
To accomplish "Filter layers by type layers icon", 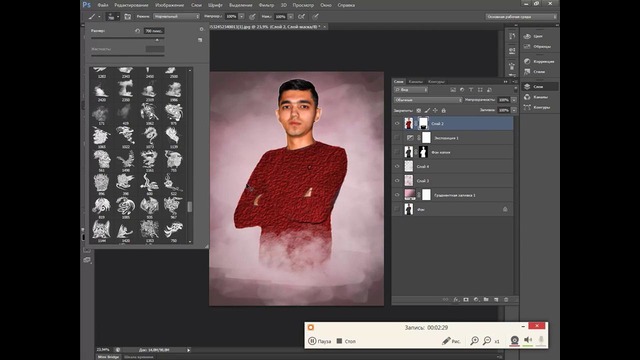I will click(471, 90).
